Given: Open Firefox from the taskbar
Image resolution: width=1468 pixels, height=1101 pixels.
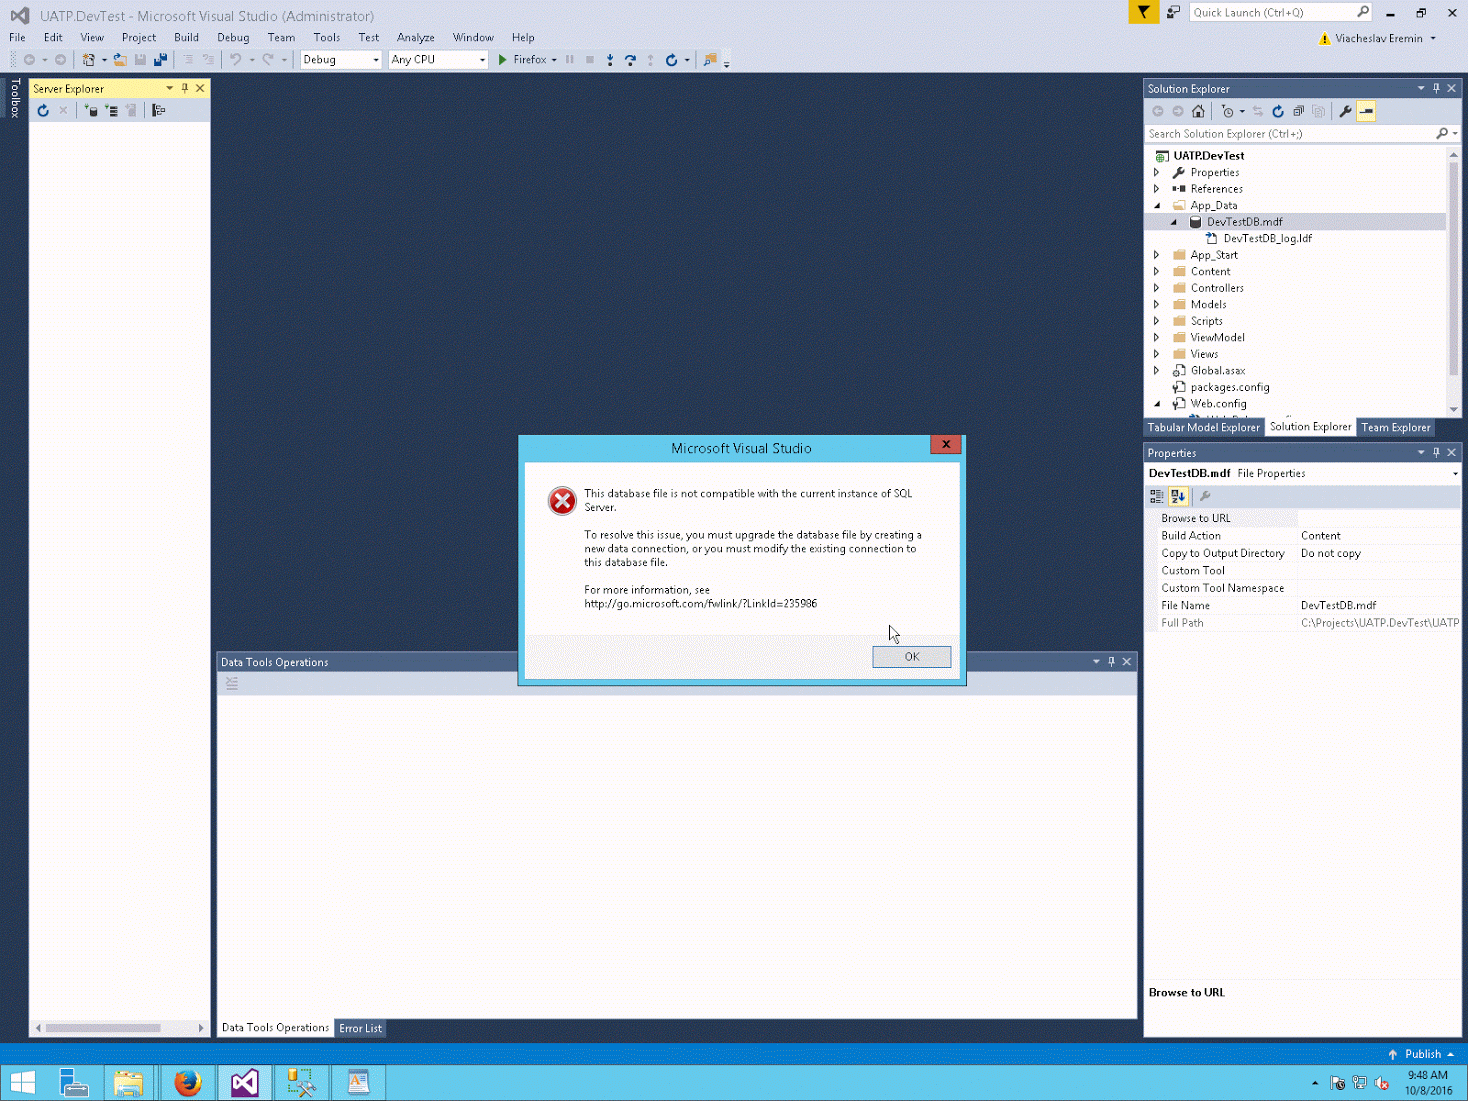Looking at the screenshot, I should pos(187,1083).
